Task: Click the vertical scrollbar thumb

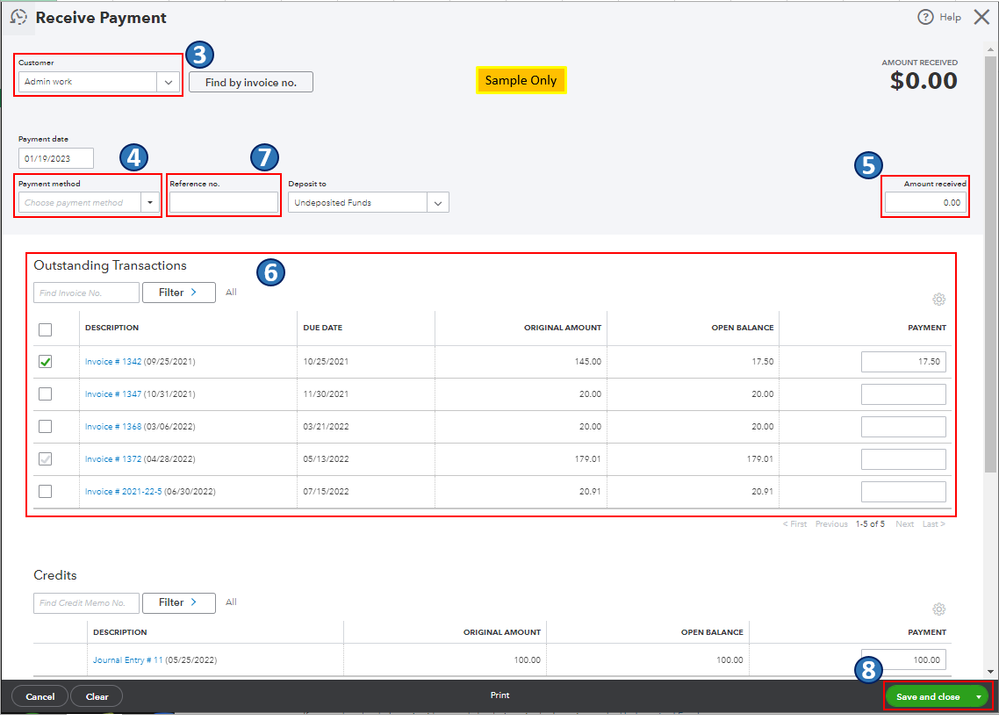Action: [990, 264]
